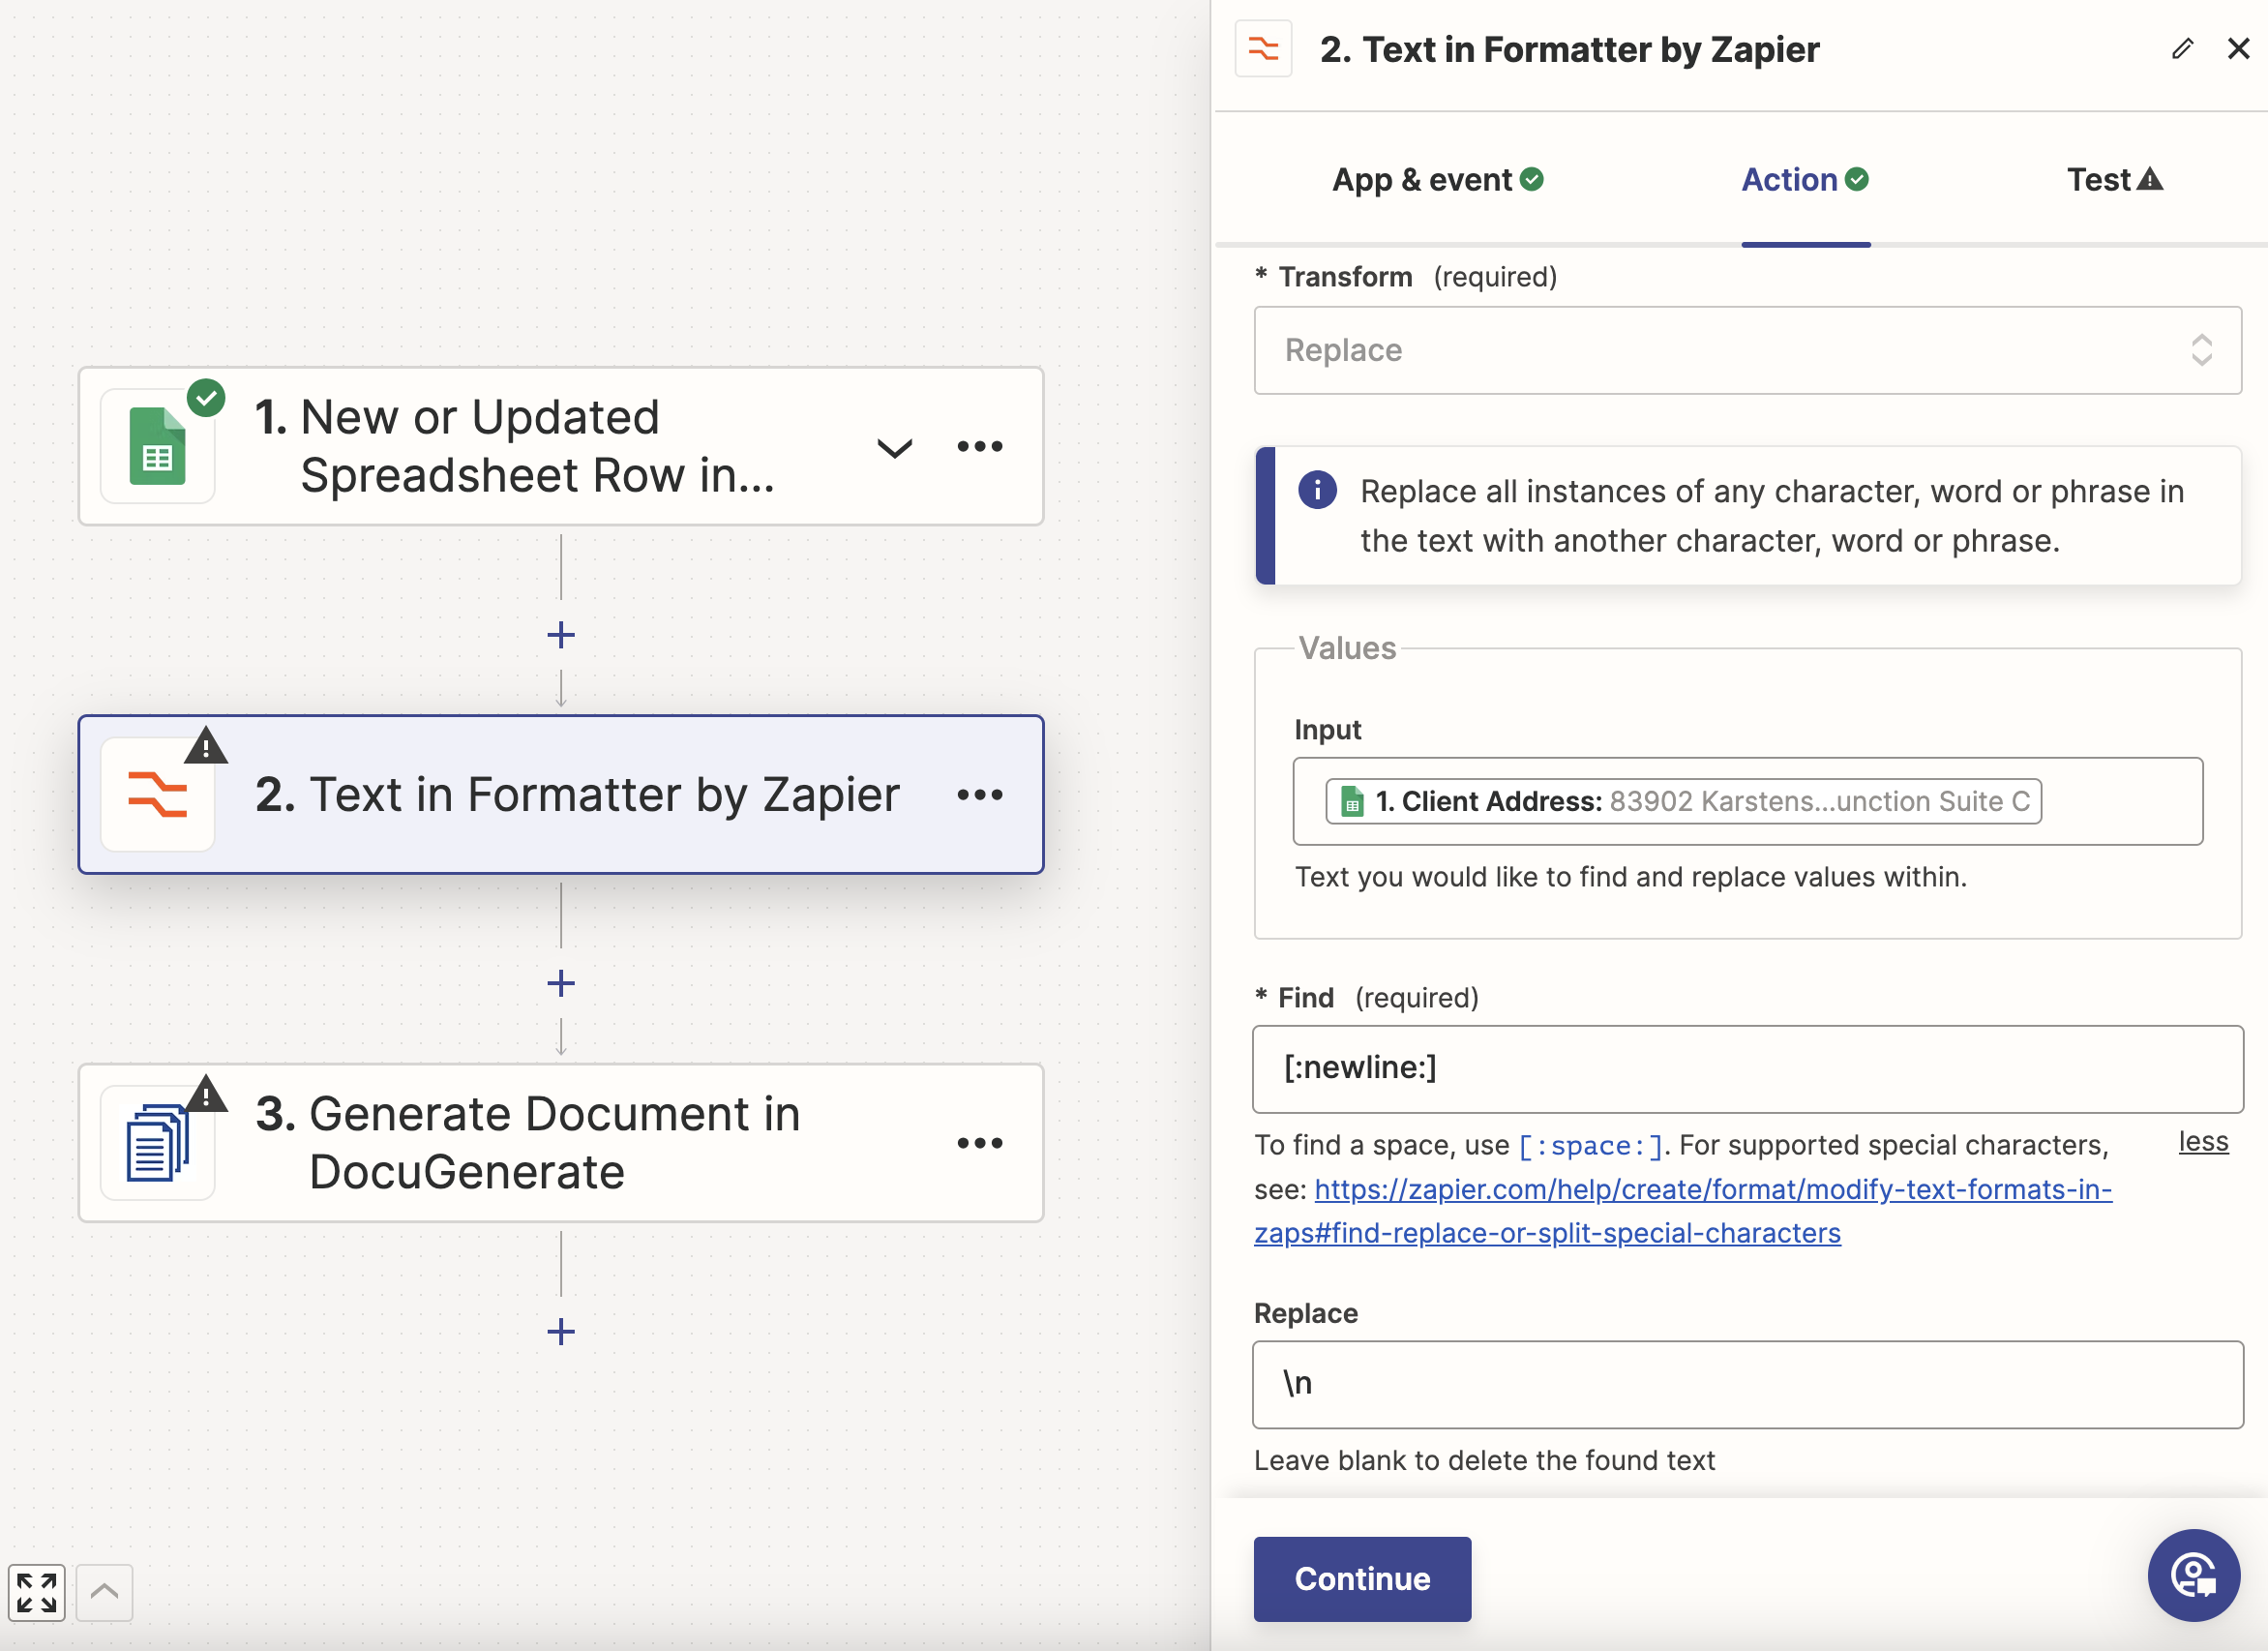Screen dimensions: 2268x1651
Task: Click the pencil icon to rename the step
Action: (2182, 49)
